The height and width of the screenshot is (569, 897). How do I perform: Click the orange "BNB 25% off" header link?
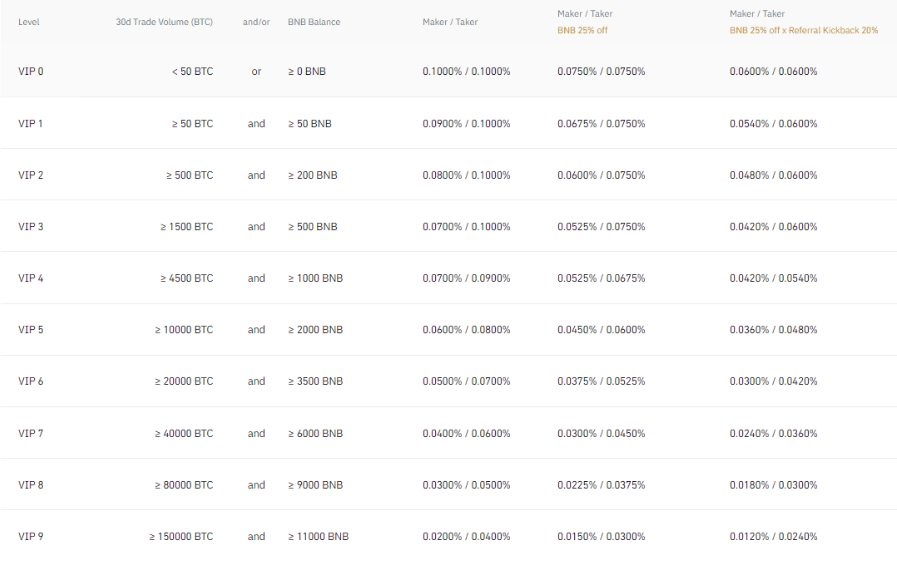coord(584,30)
